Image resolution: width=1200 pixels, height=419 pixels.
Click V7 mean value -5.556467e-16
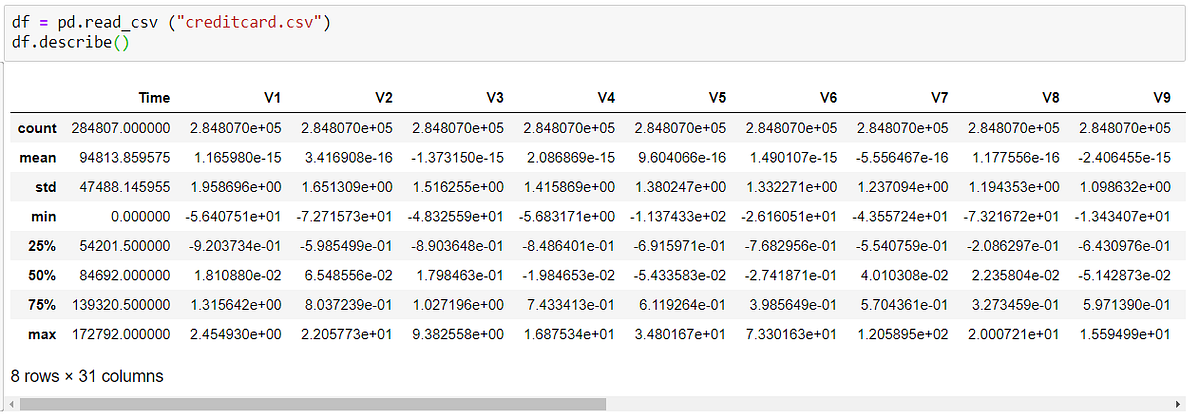901,158
